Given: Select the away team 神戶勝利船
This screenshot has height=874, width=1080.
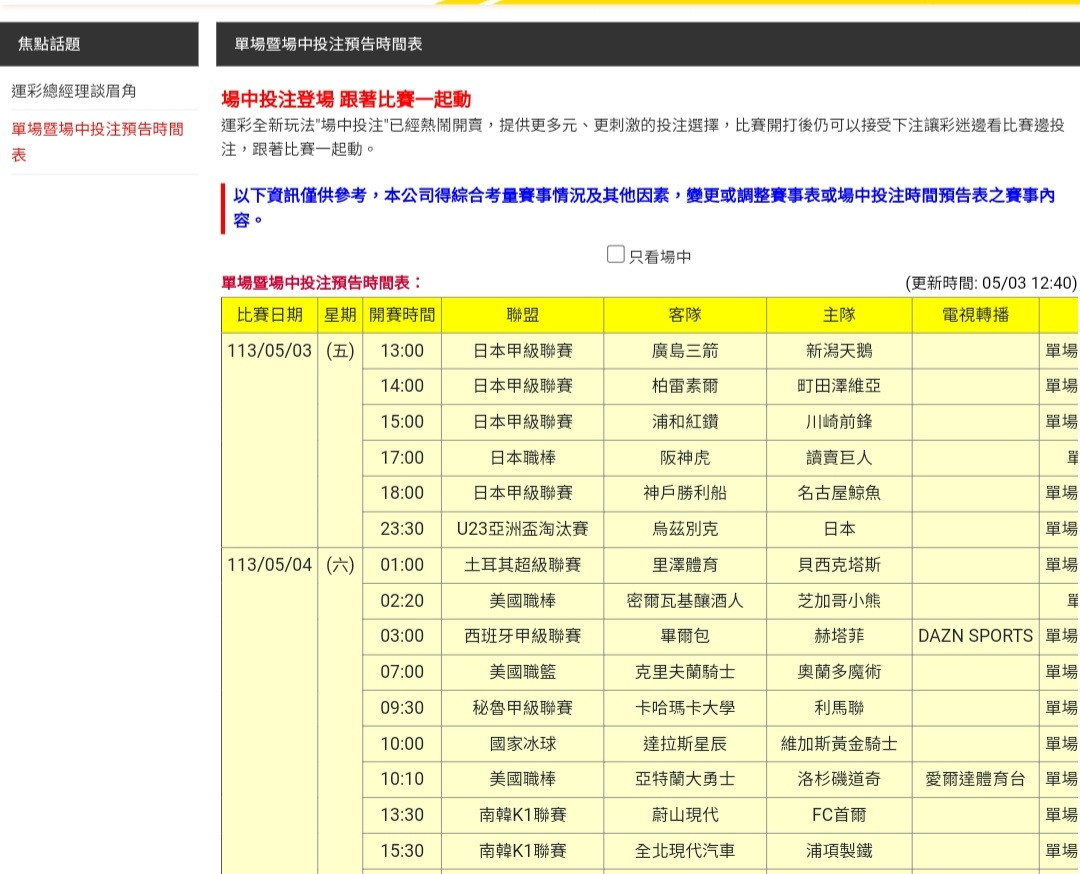Looking at the screenshot, I should [x=685, y=492].
